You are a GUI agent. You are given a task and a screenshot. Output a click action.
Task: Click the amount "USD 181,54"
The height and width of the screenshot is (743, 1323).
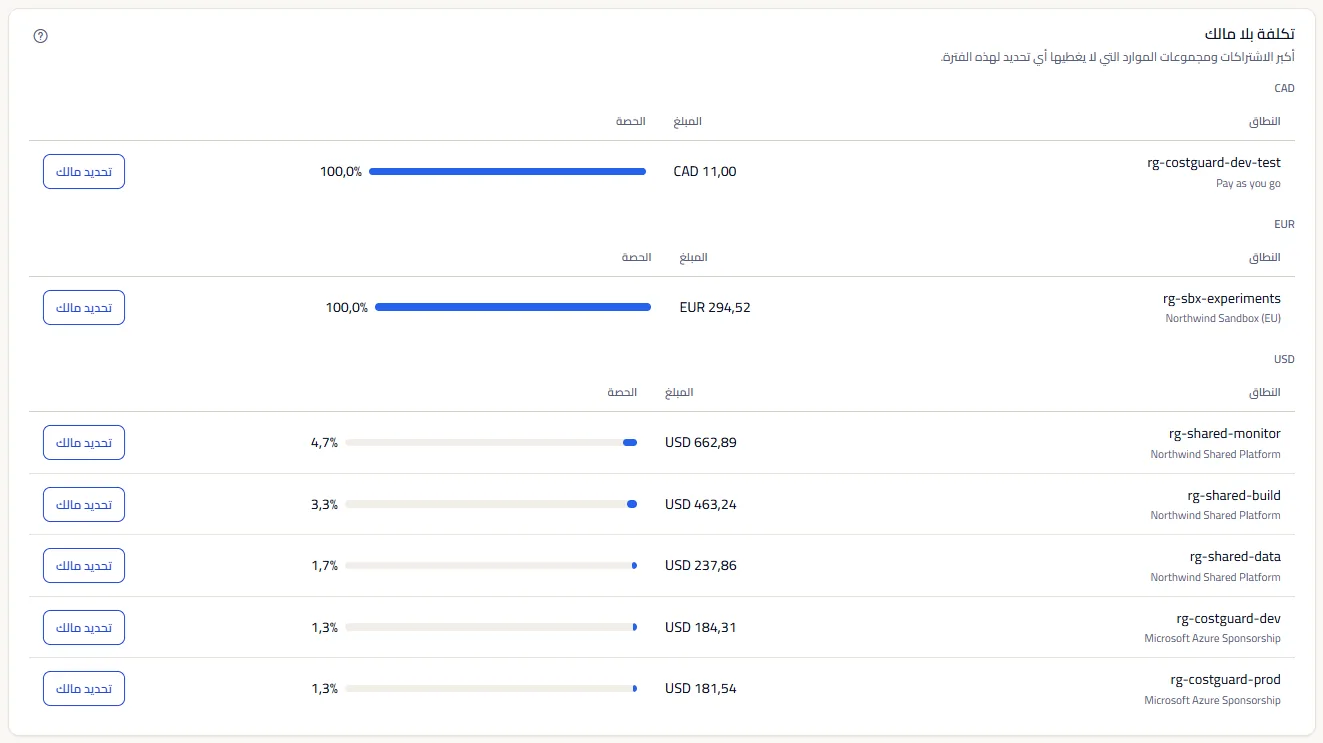701,688
